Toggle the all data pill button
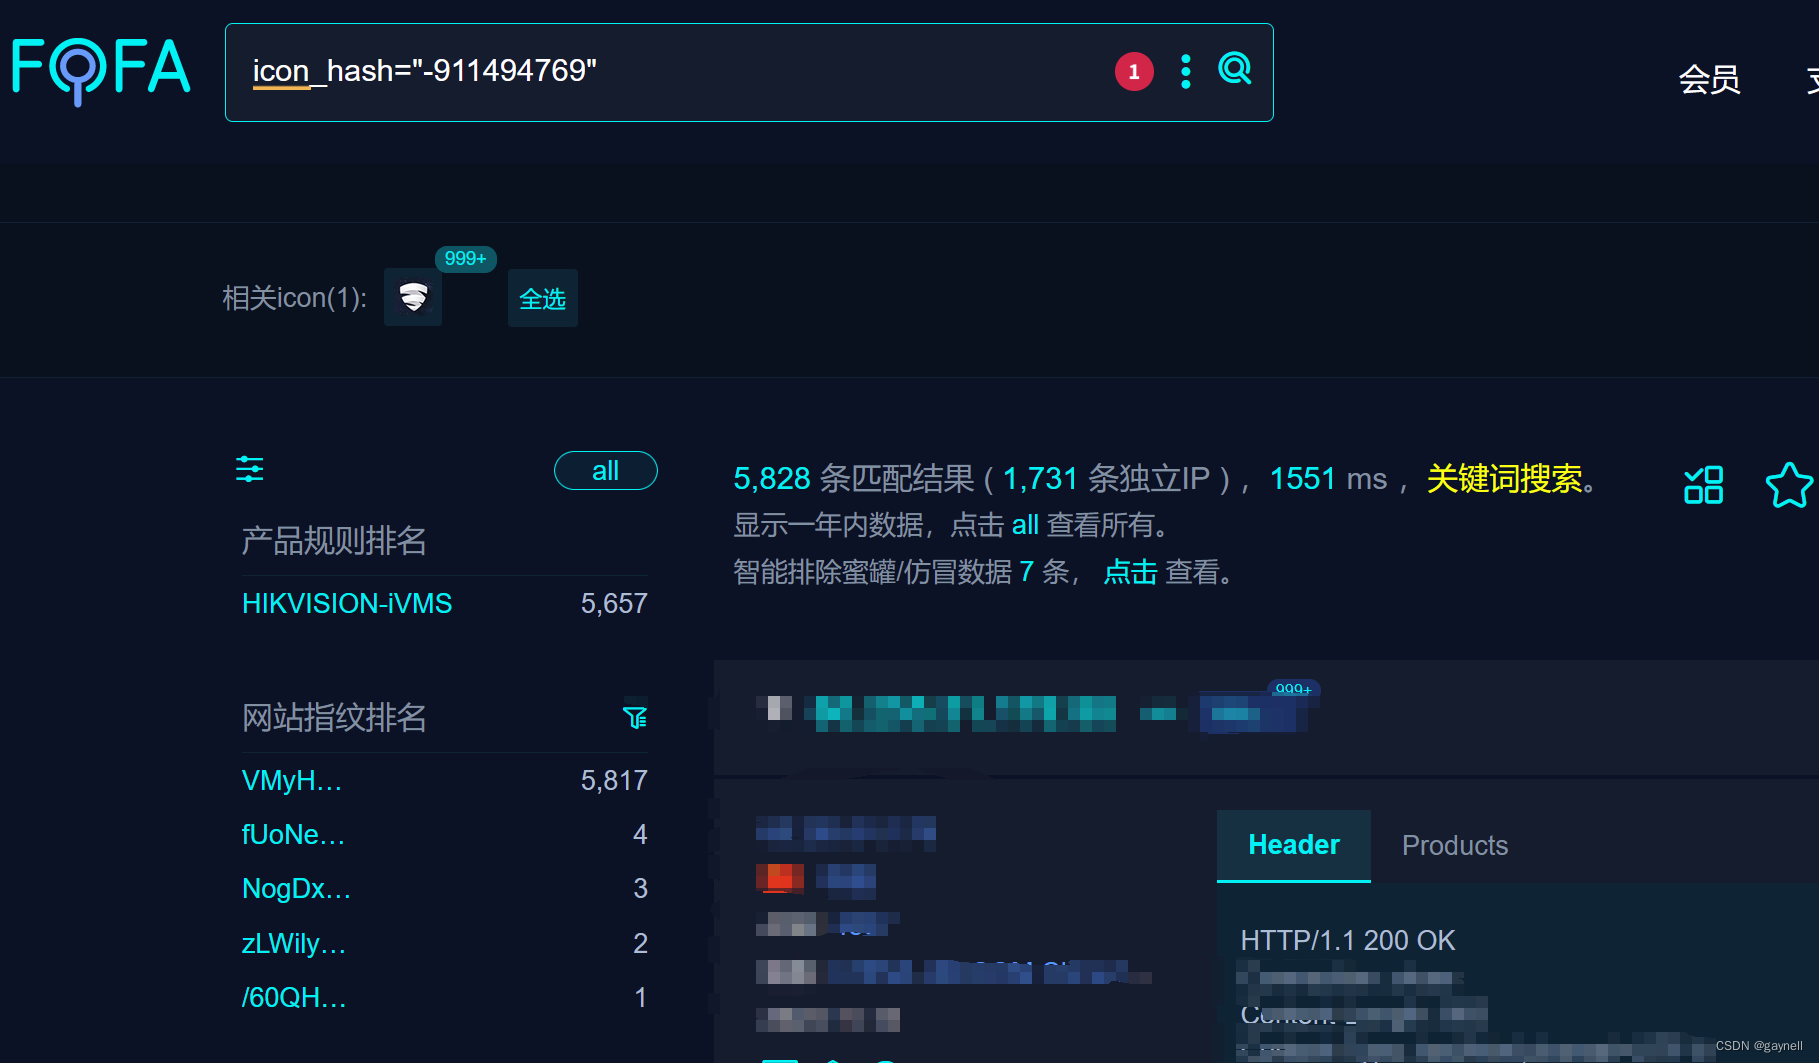This screenshot has height=1063, width=1819. (x=606, y=471)
